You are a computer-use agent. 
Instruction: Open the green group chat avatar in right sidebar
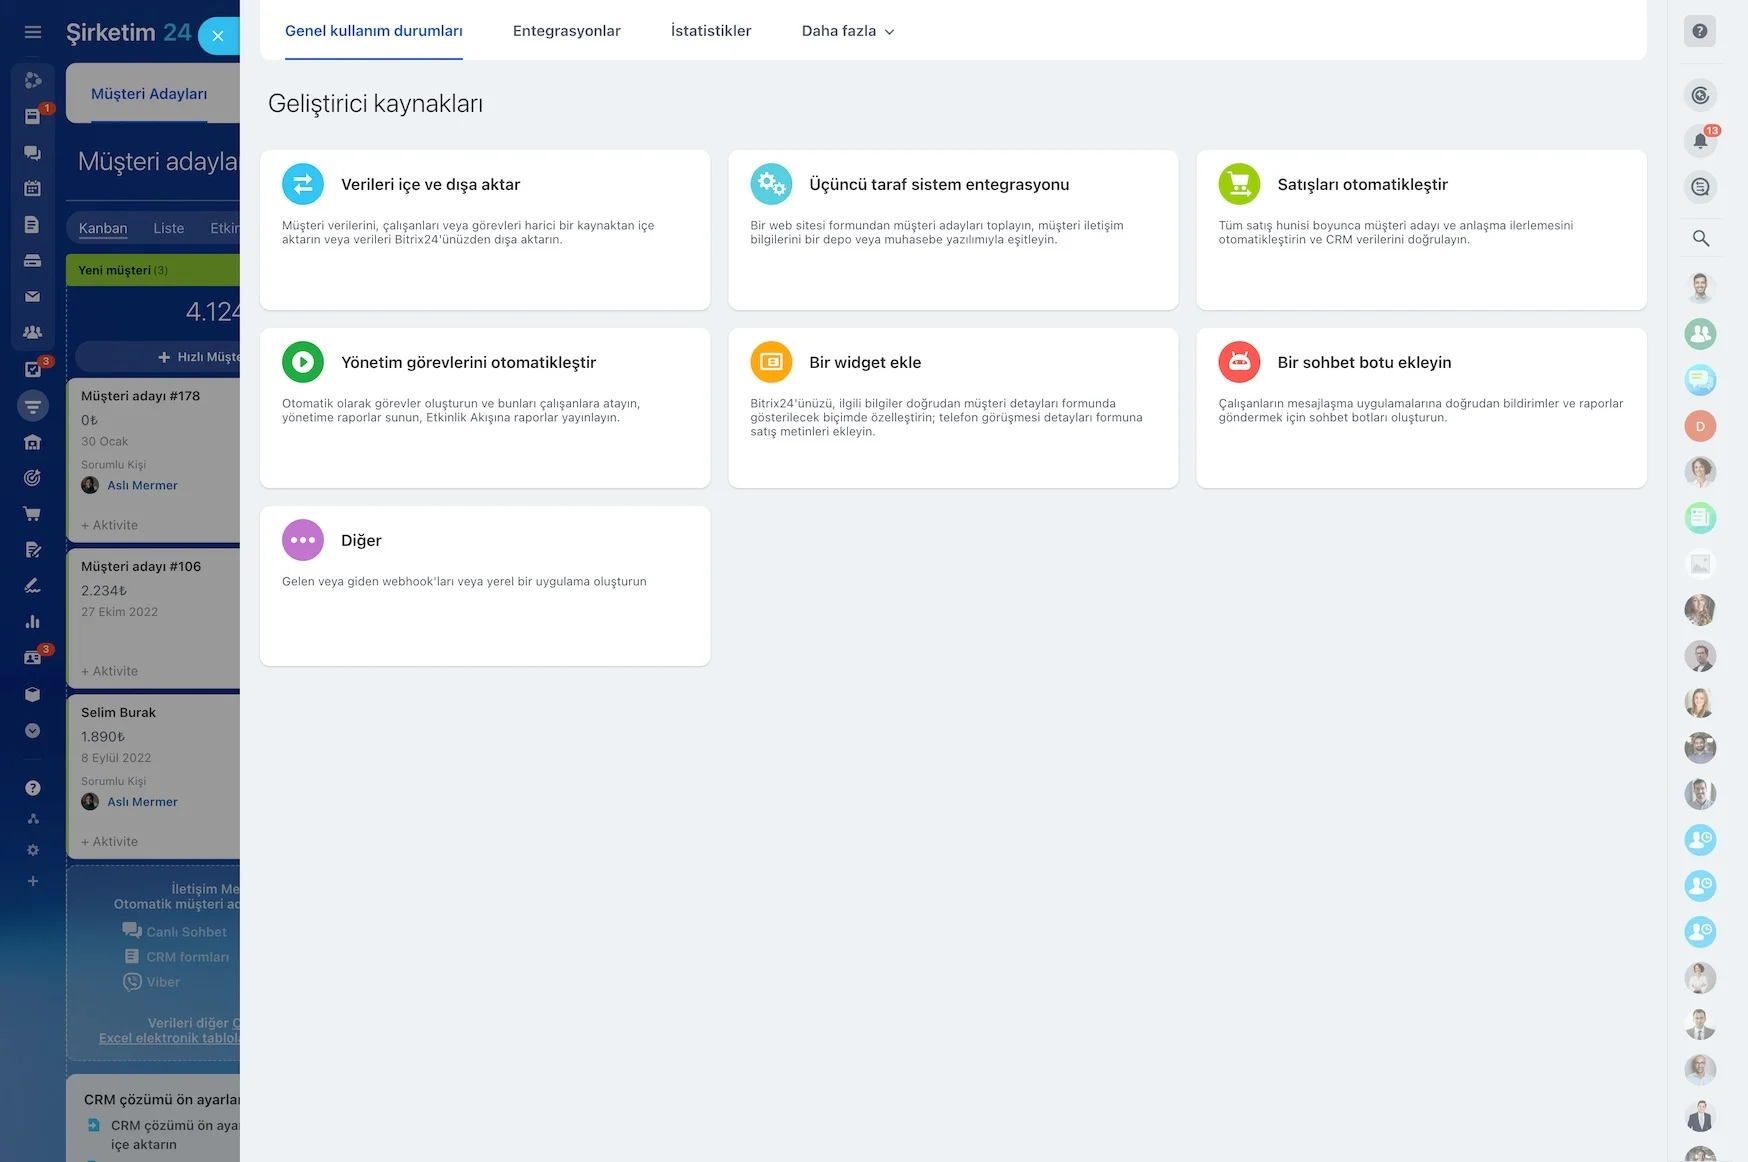click(1700, 334)
